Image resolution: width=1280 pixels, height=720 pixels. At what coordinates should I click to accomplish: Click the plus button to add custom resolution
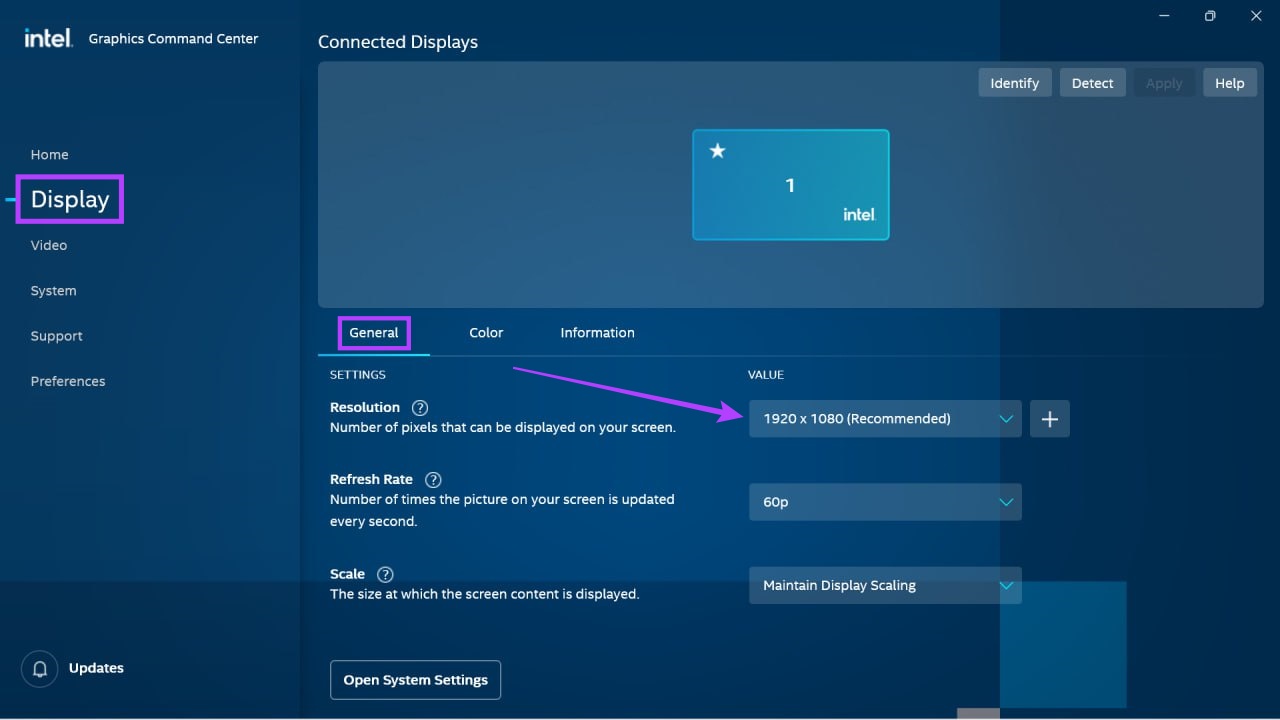pyautogui.click(x=1050, y=419)
